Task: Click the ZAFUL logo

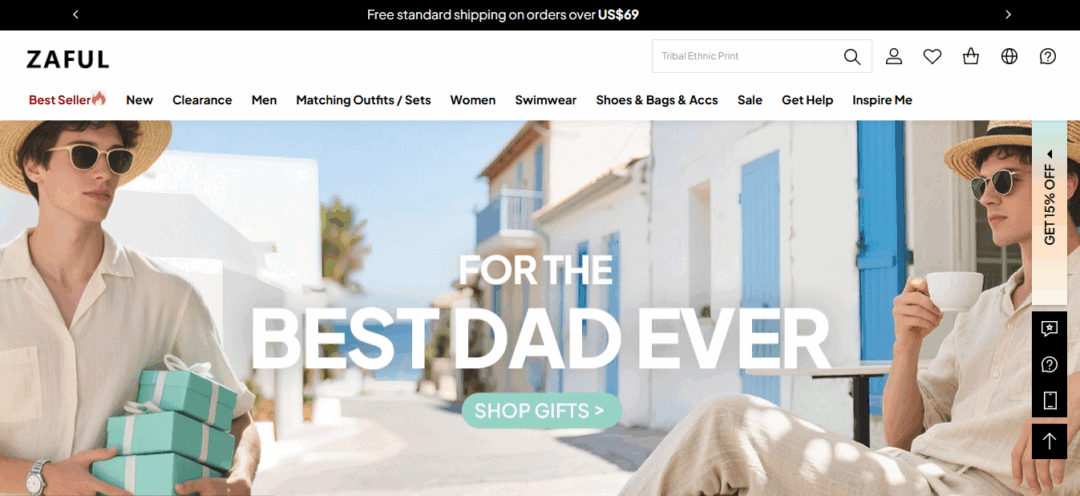Action: click(68, 59)
